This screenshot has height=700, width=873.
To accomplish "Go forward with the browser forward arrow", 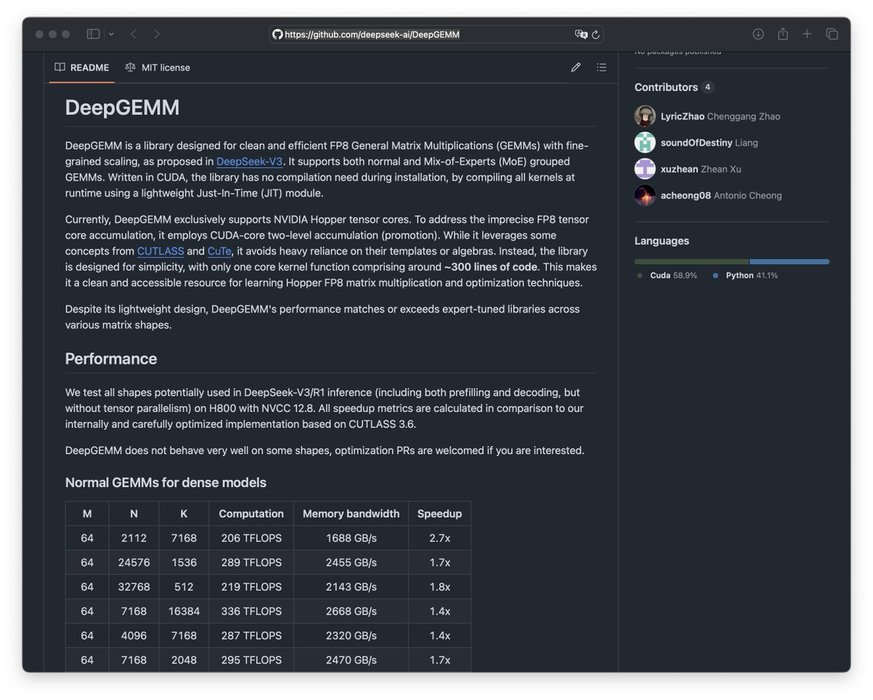I will click(156, 34).
